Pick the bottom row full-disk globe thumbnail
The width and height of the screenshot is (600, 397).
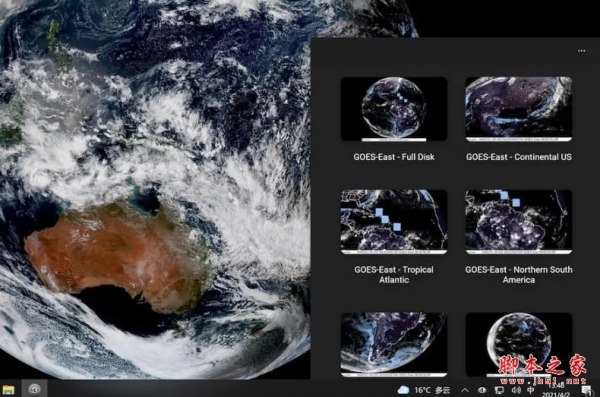pos(518,345)
